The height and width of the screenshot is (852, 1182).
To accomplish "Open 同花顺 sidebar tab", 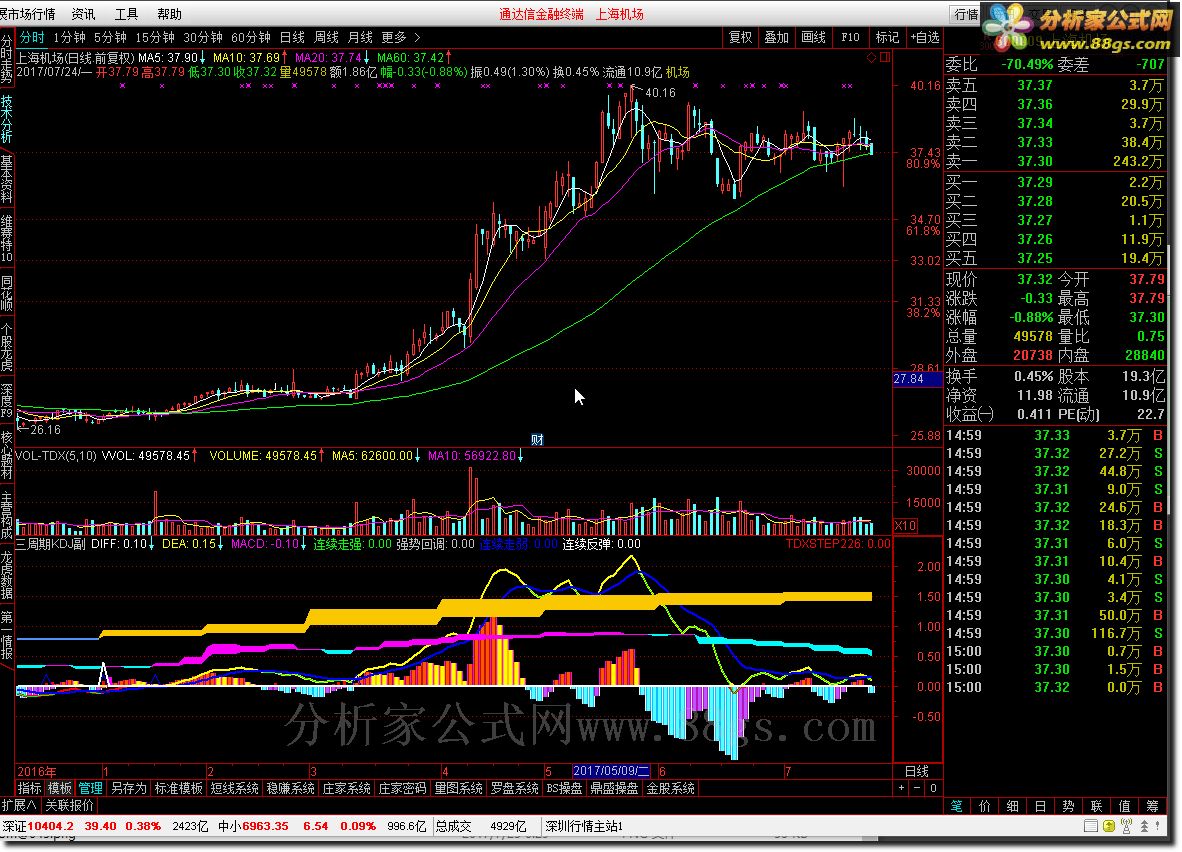I will pos(7,293).
